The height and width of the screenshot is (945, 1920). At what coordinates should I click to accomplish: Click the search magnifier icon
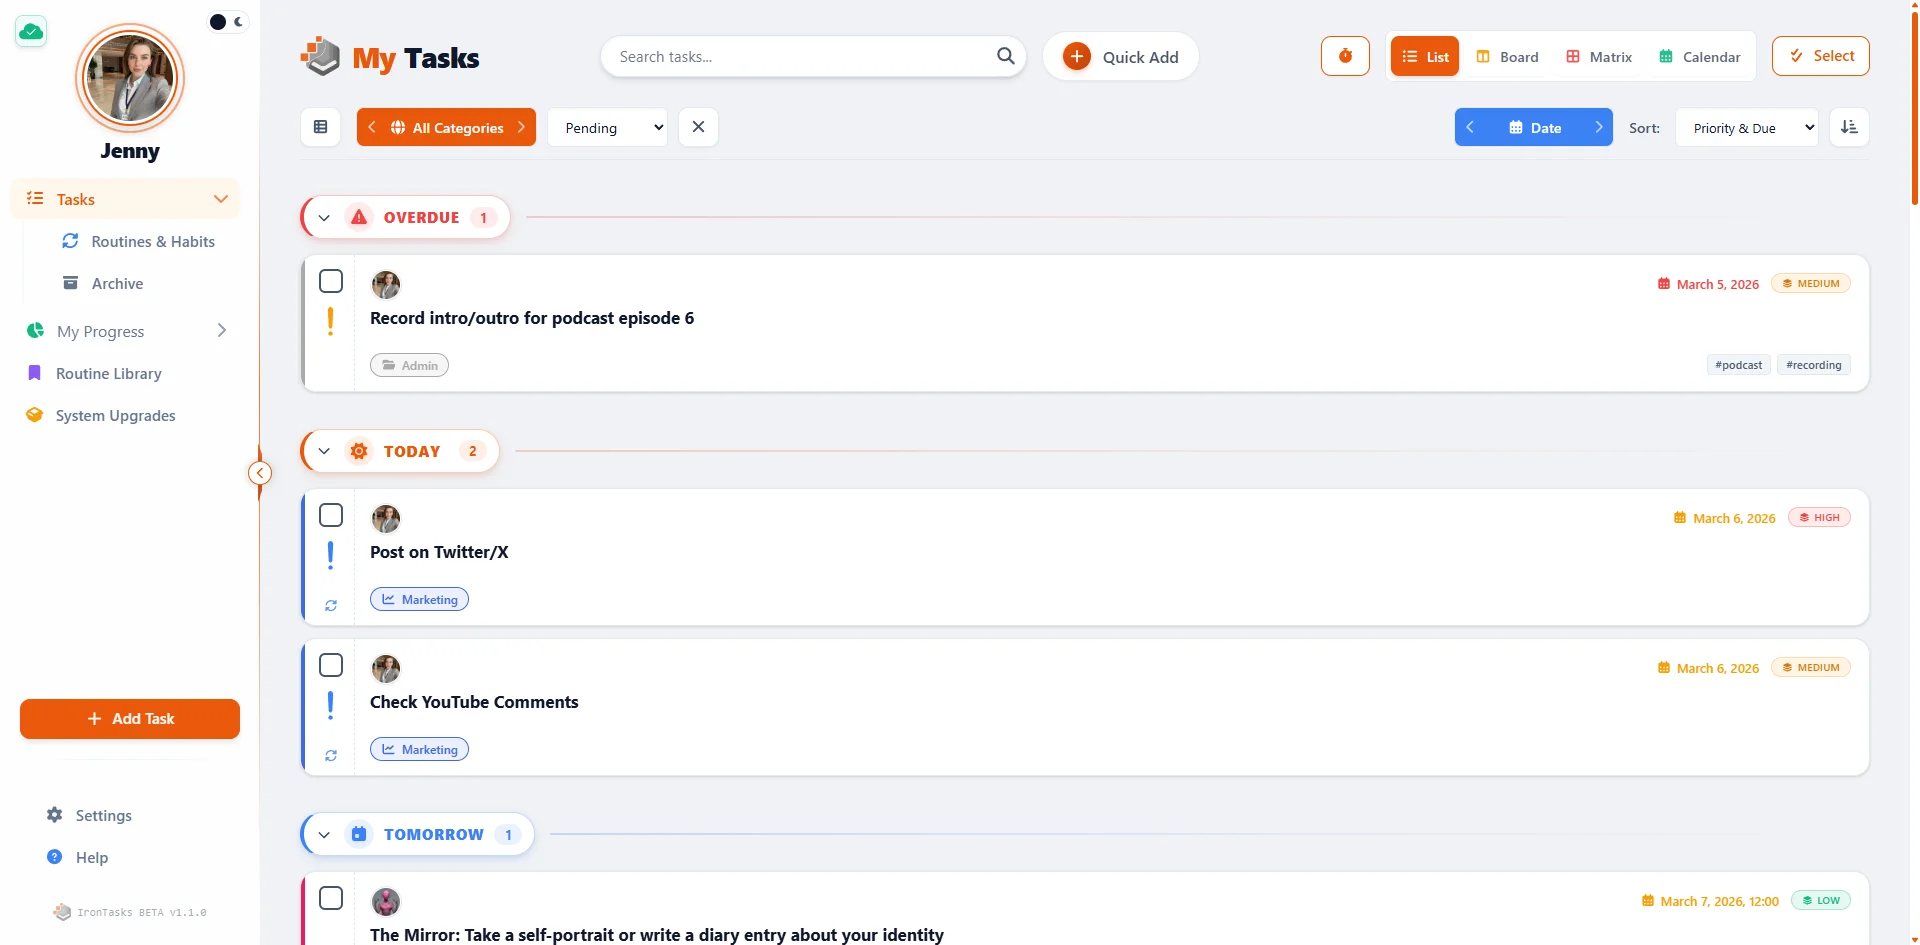point(1005,56)
